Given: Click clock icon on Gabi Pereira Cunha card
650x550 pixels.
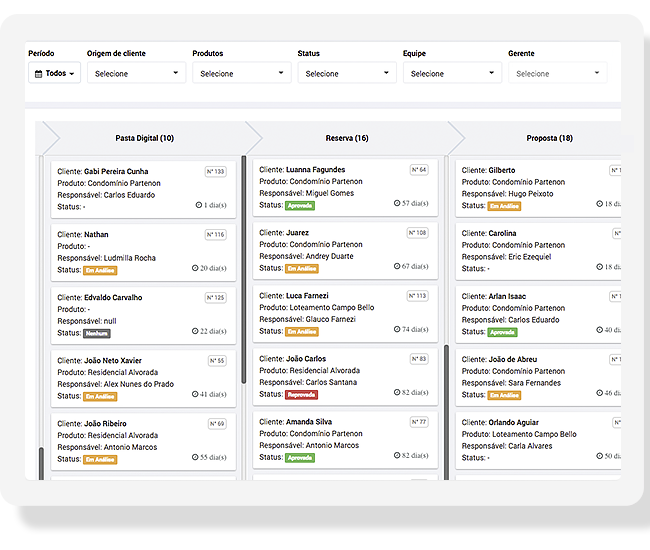Looking at the screenshot, I should pyautogui.click(x=199, y=206).
